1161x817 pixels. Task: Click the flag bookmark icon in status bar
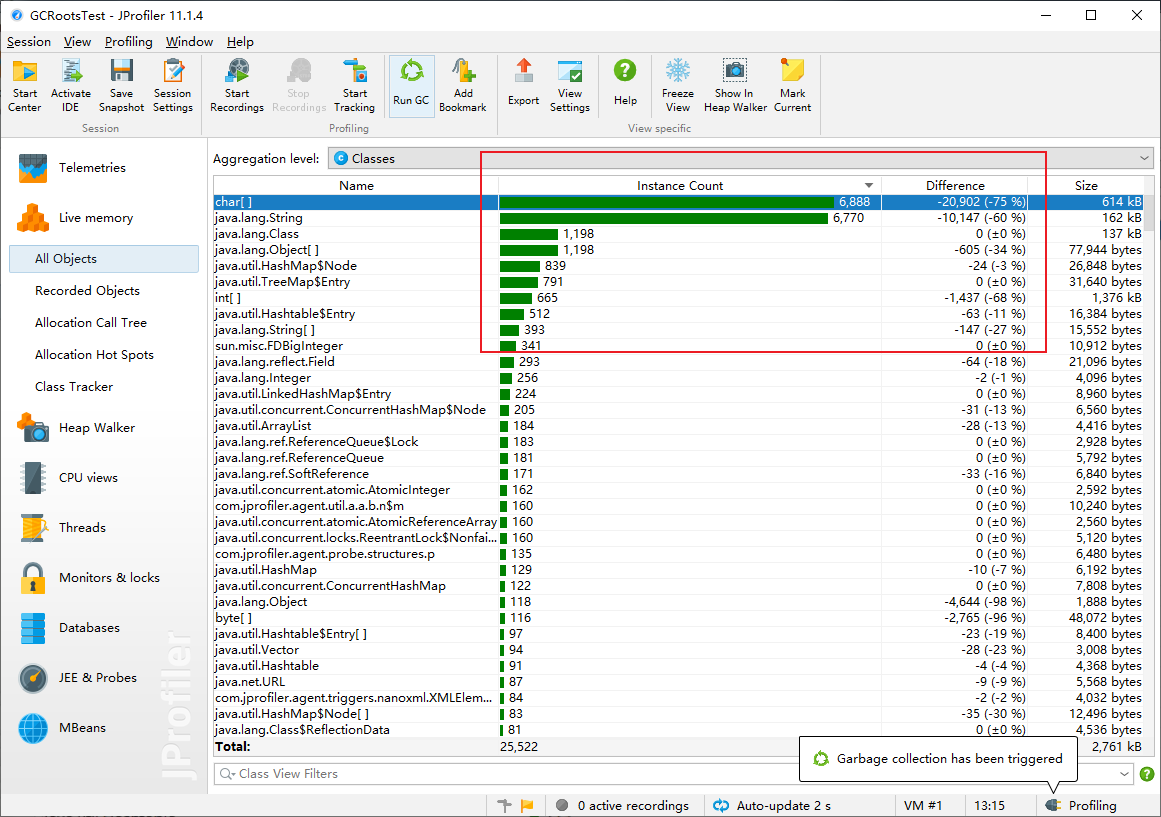[x=527, y=806]
